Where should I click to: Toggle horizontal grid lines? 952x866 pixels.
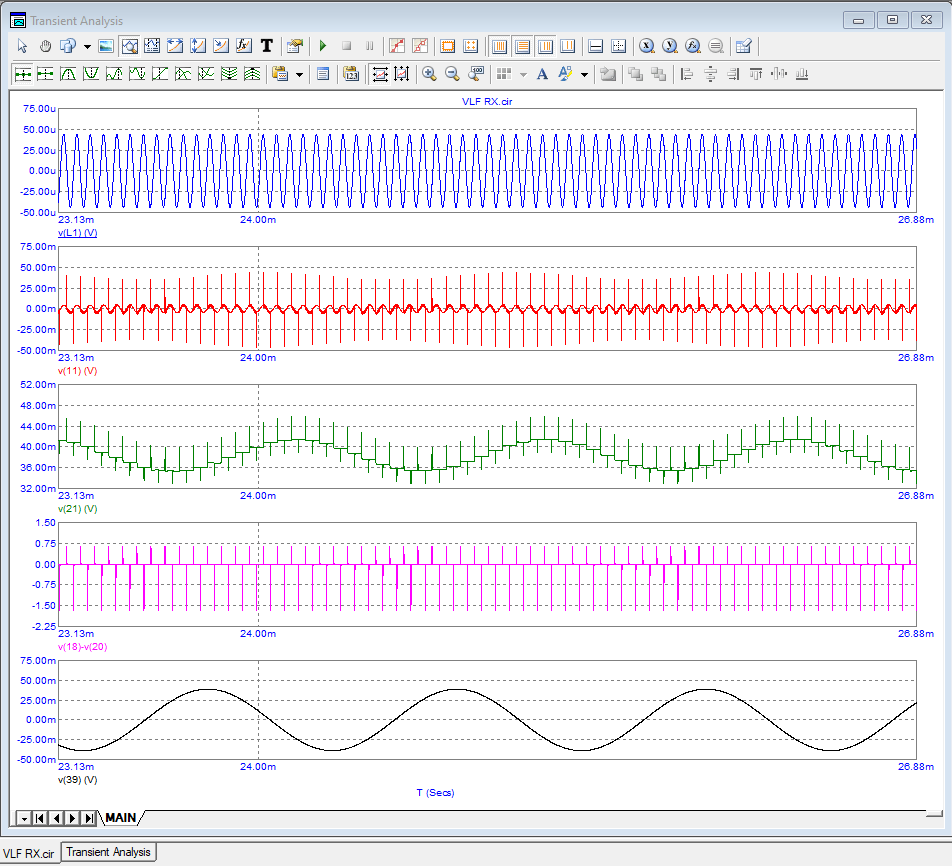pos(523,46)
